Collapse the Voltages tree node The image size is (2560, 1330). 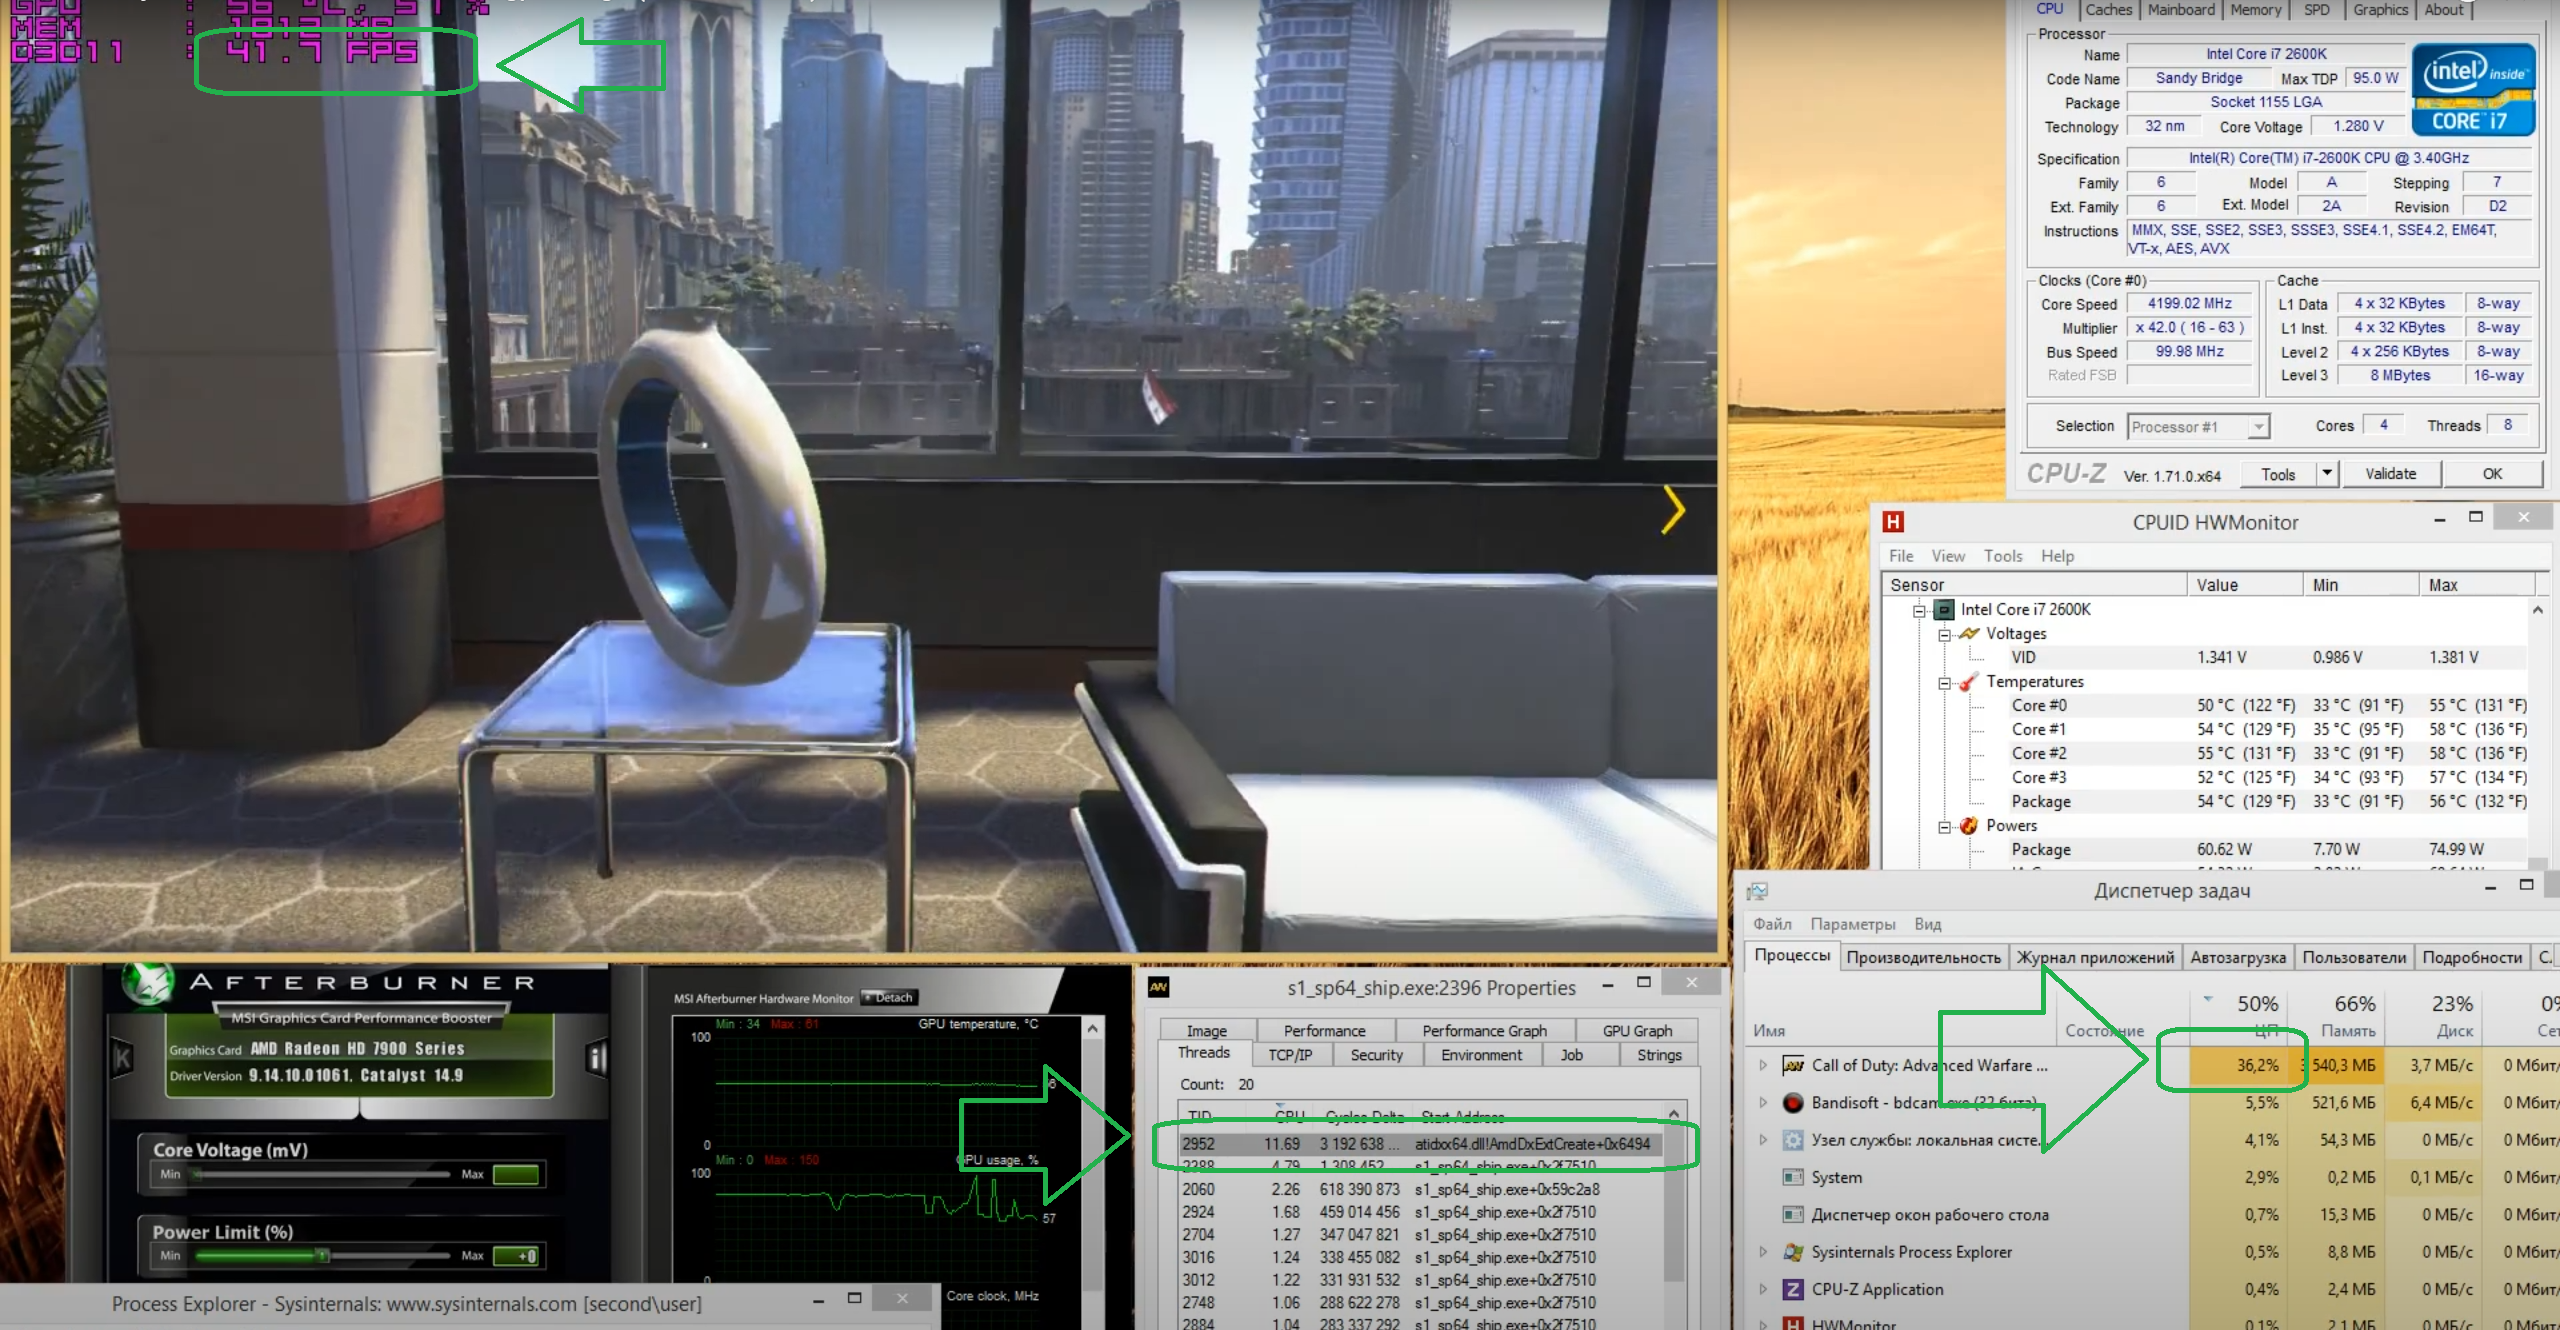coord(1944,635)
